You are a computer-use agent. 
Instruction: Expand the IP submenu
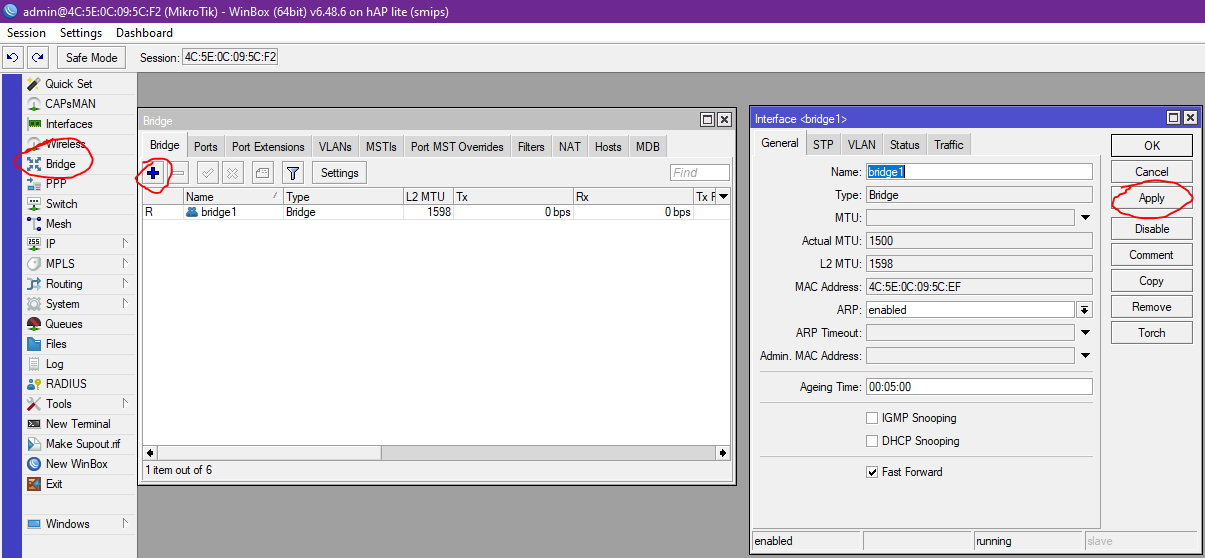[126, 244]
